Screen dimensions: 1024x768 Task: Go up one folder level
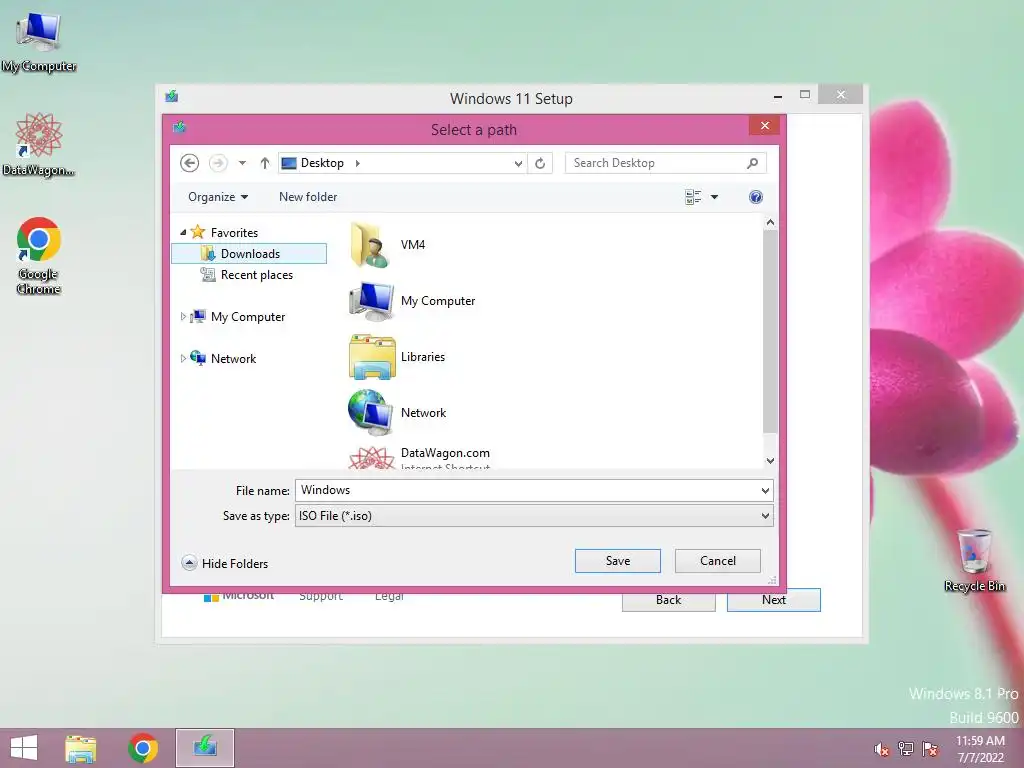tap(264, 163)
